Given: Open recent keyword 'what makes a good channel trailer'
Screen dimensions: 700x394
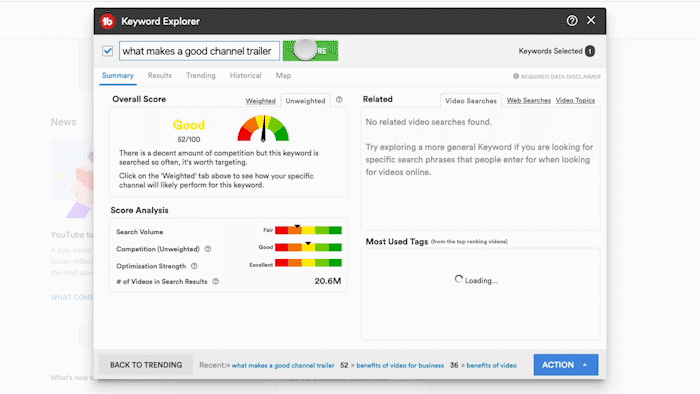Looking at the screenshot, I should click(283, 365).
